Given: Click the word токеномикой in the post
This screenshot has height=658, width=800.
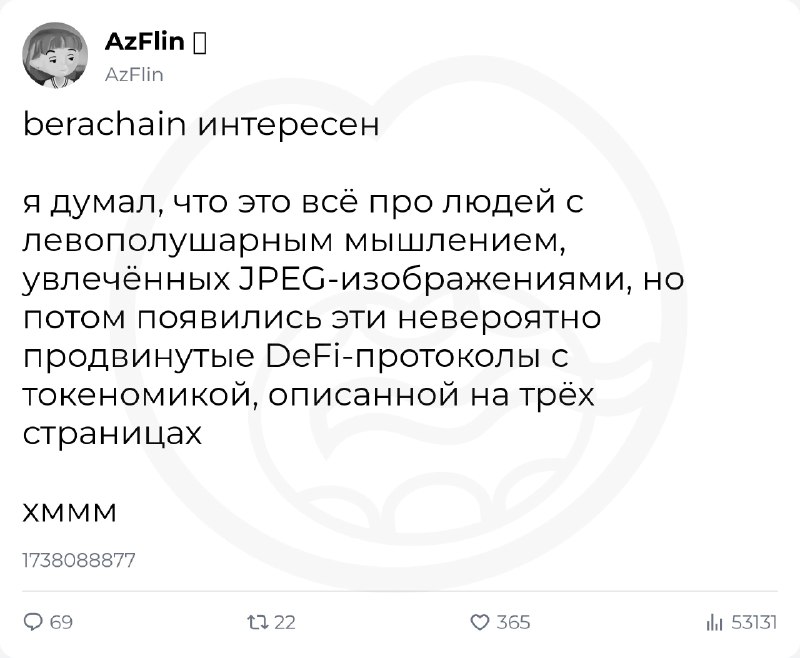Looking at the screenshot, I should point(138,395).
